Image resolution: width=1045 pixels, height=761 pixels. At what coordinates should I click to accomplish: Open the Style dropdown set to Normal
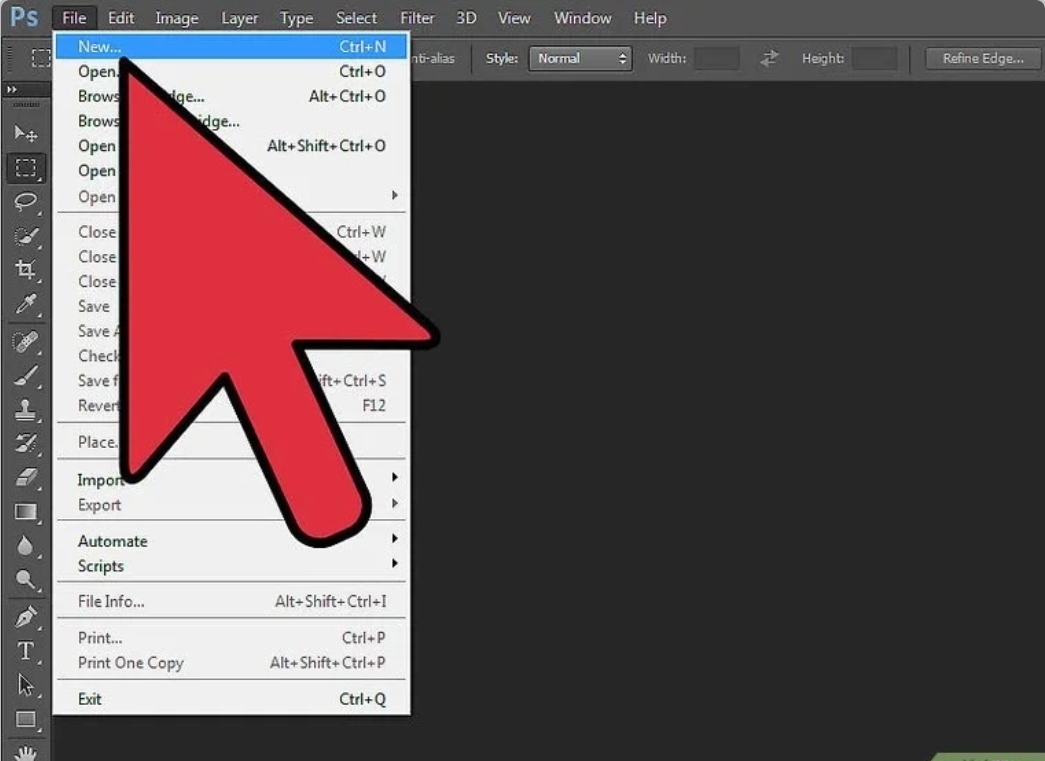point(580,59)
